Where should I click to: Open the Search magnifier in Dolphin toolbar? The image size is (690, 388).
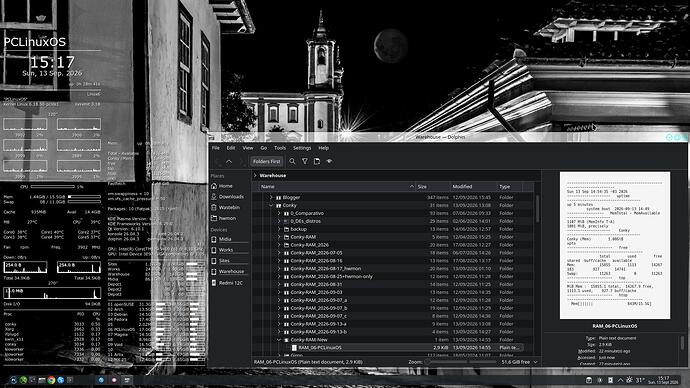point(292,161)
